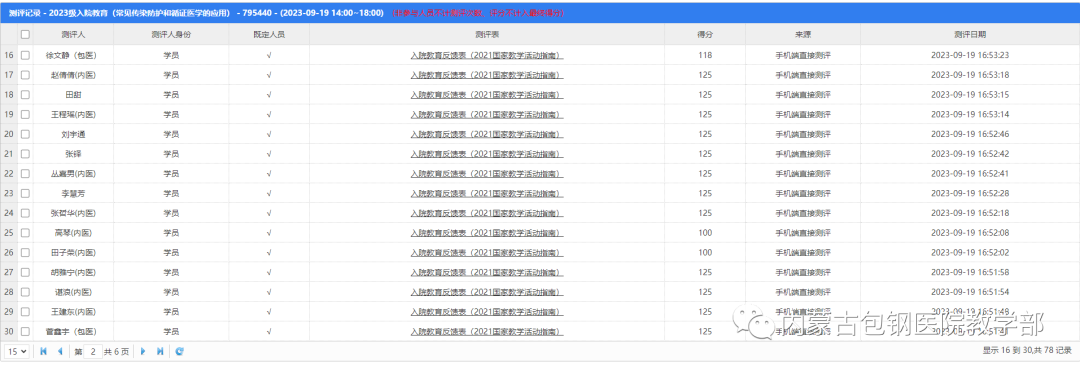Screen dimensions: 1080x371
Task: Open row 27 入院教育反馈表 link
Action: pyautogui.click(x=487, y=272)
